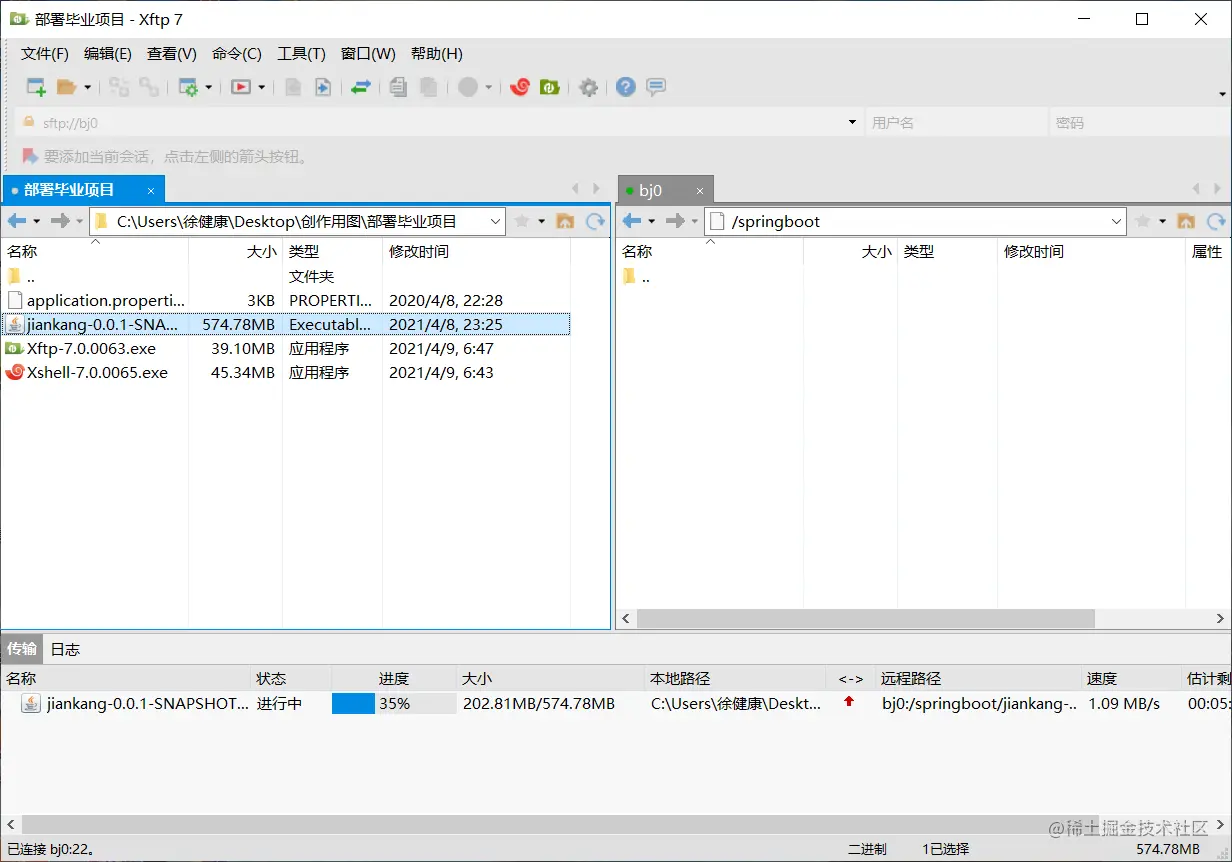Viewport: 1232px width, 862px height.
Task: Open help with the blue question icon
Action: point(626,87)
